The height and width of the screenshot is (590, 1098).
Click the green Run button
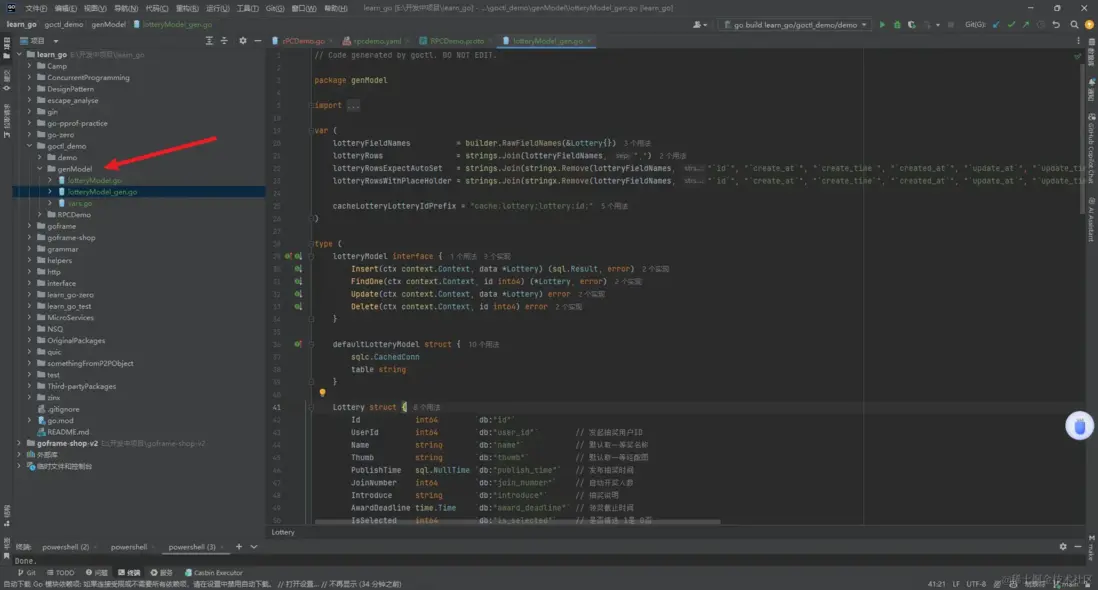(882, 24)
